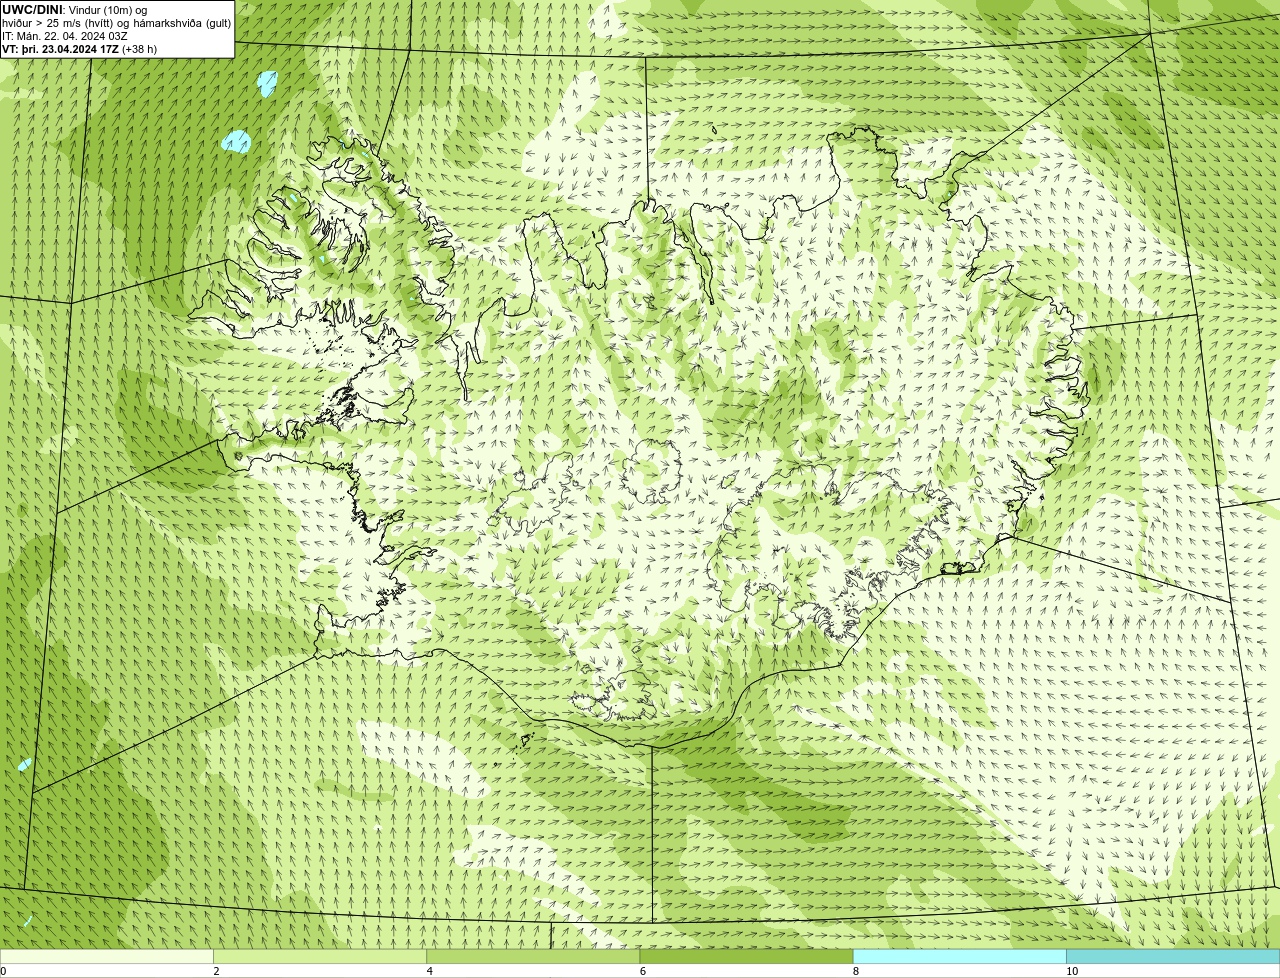This screenshot has height=978, width=1280.
Task: Select the 2–4 m/s light green scale segment
Action: click(x=320, y=956)
